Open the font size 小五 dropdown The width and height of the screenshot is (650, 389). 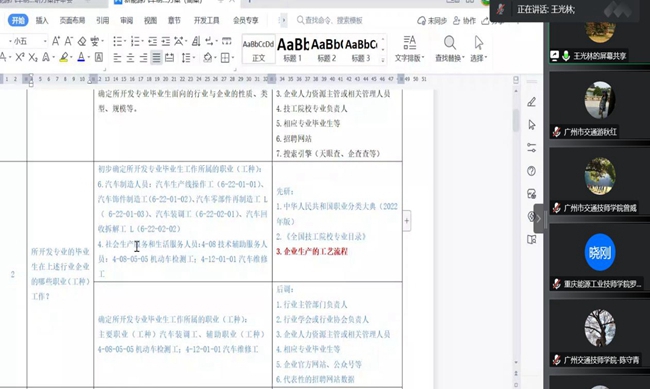(27, 41)
